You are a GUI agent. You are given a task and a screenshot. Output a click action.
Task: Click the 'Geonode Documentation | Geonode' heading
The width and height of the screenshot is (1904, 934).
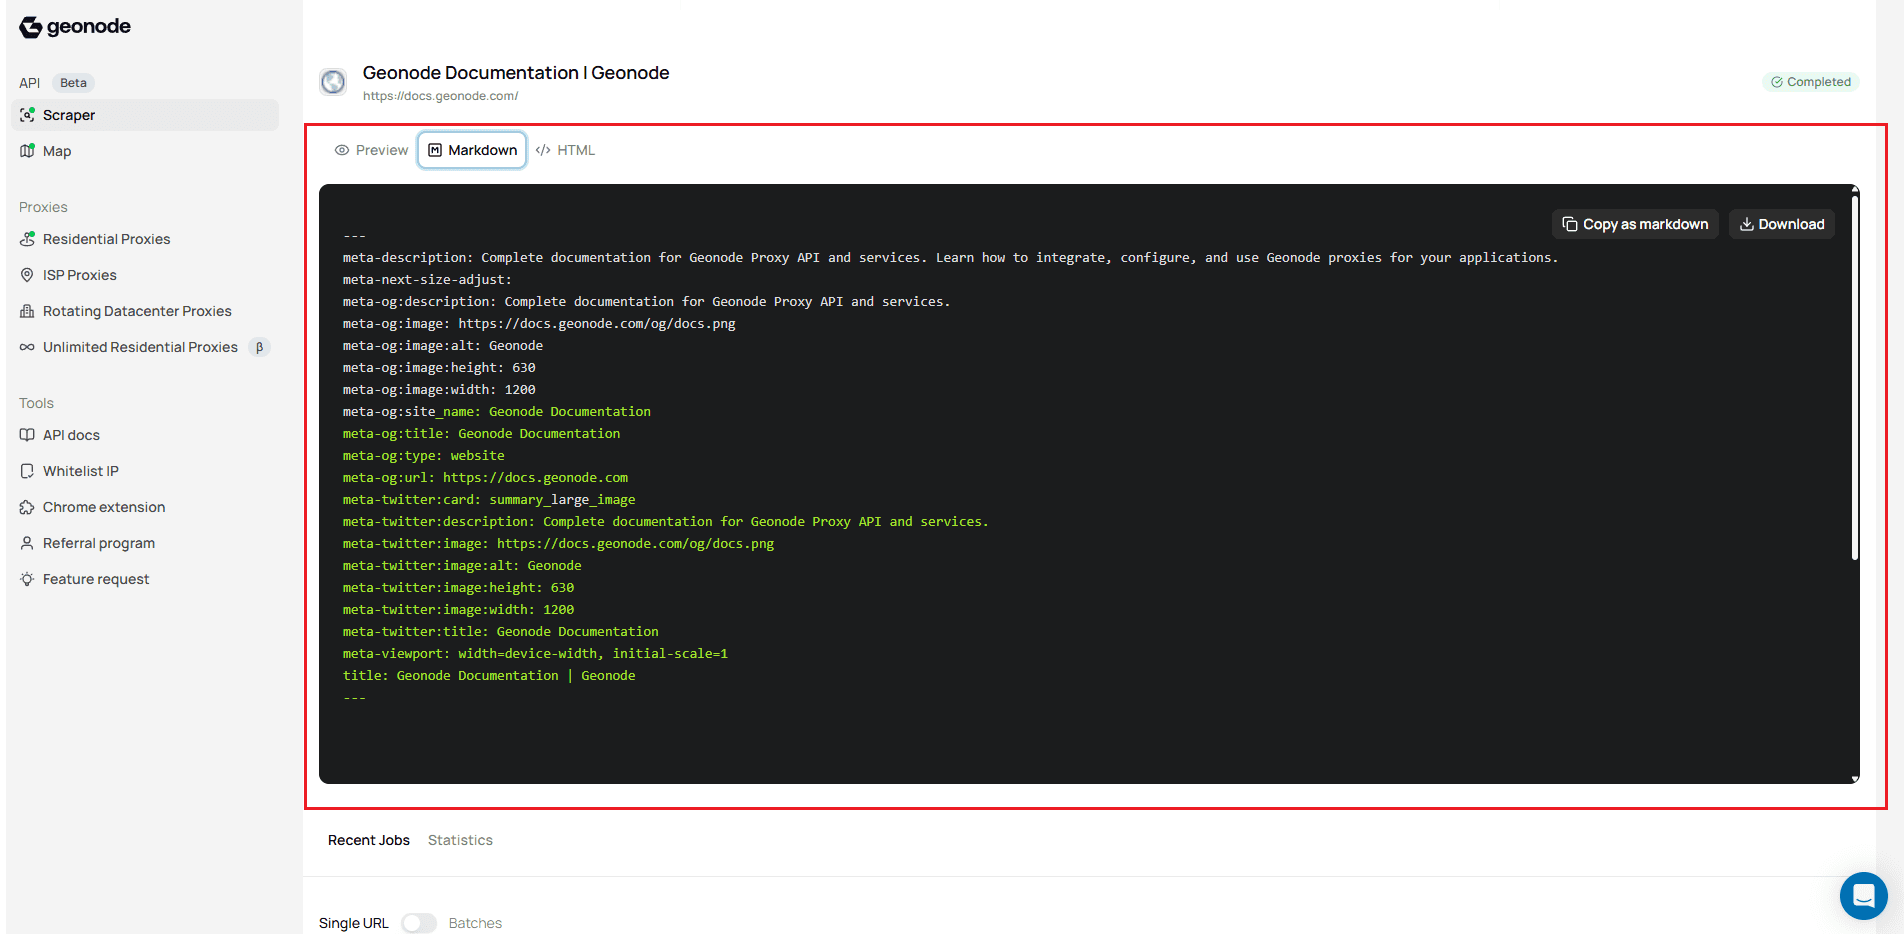(x=516, y=73)
